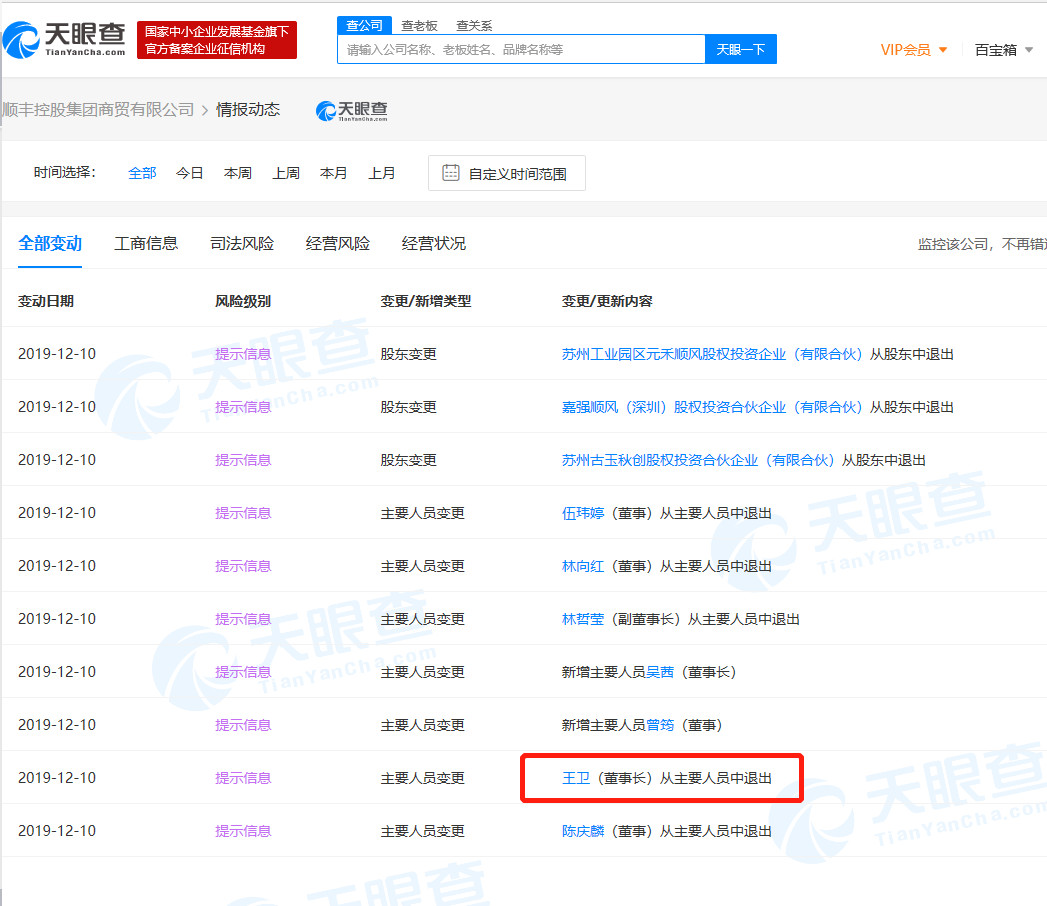Click the search input field
Image resolution: width=1047 pixels, height=906 pixels.
(x=520, y=48)
